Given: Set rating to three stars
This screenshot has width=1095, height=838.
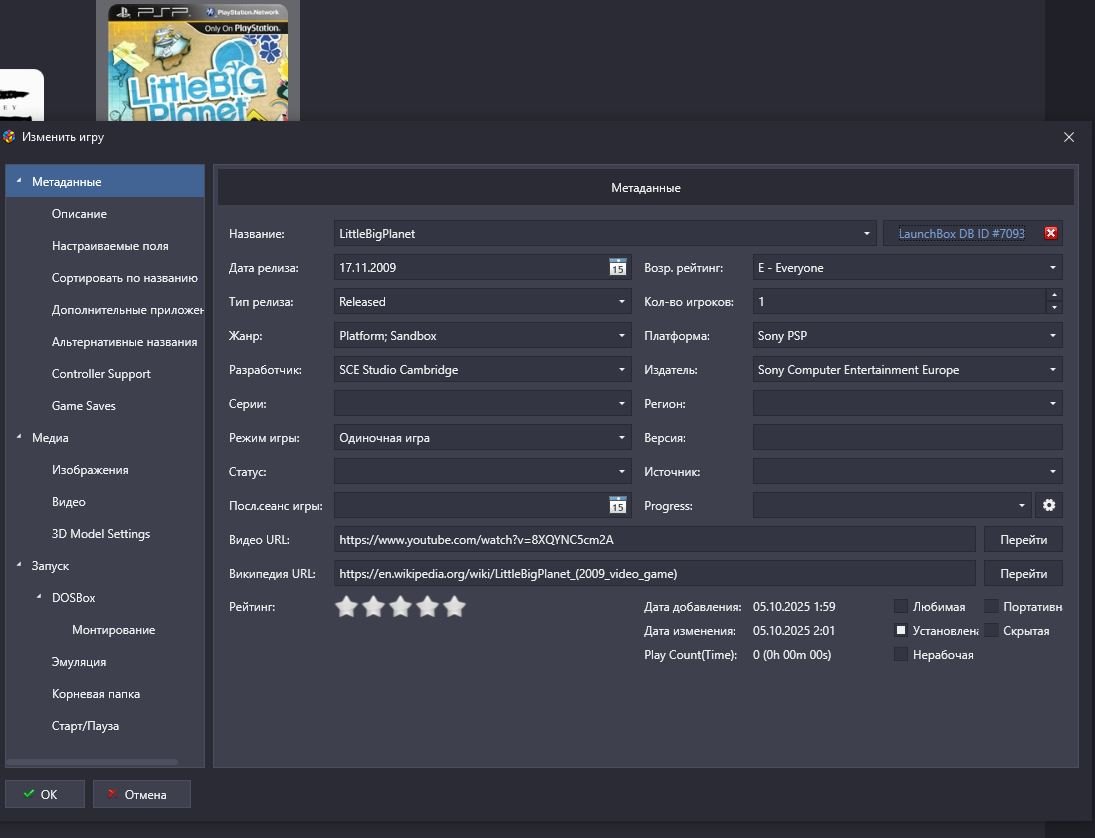Looking at the screenshot, I should pyautogui.click(x=400, y=607).
